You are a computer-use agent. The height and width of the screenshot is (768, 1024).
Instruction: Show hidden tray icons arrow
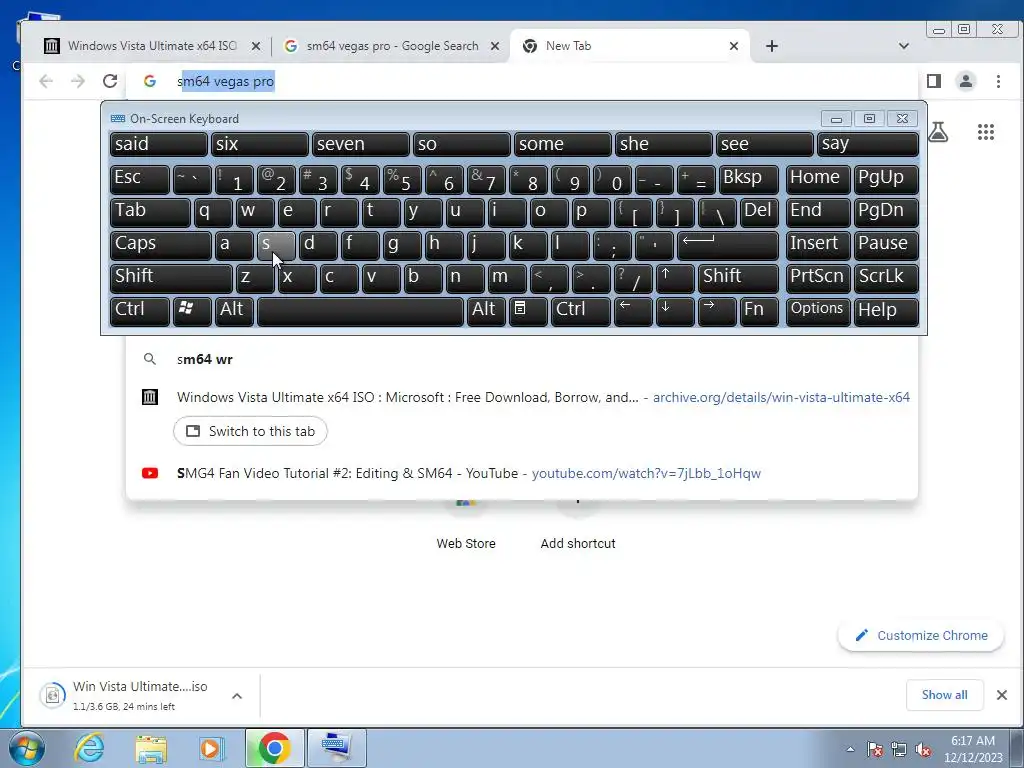[x=850, y=749]
